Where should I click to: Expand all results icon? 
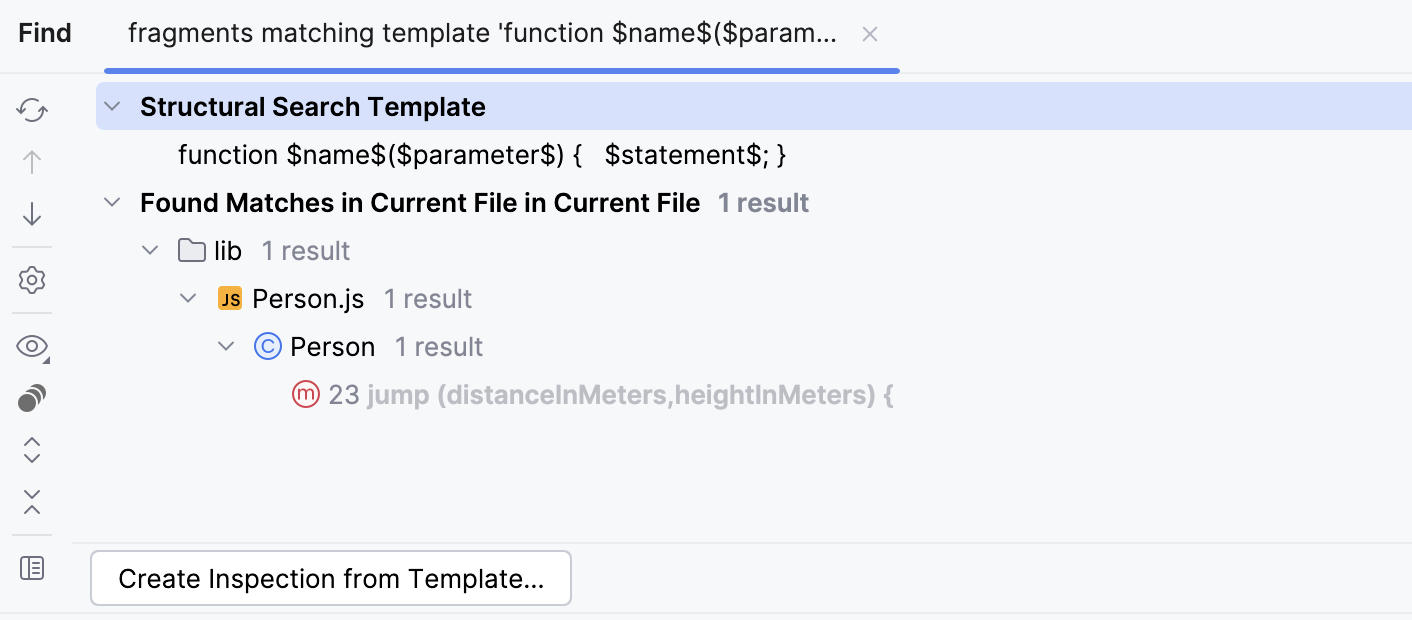(x=32, y=450)
